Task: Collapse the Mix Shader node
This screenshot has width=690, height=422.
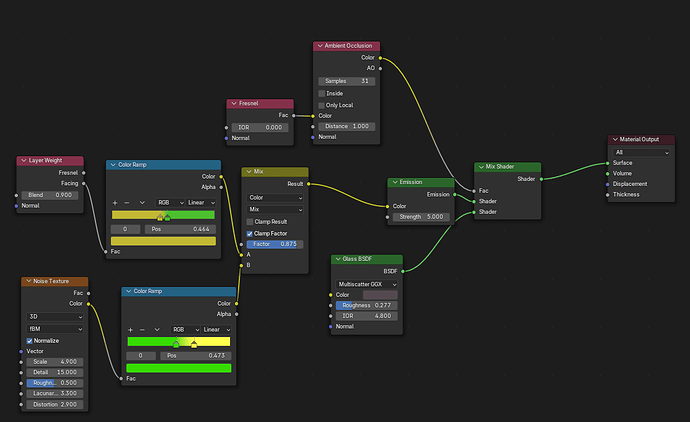Action: [x=481, y=167]
